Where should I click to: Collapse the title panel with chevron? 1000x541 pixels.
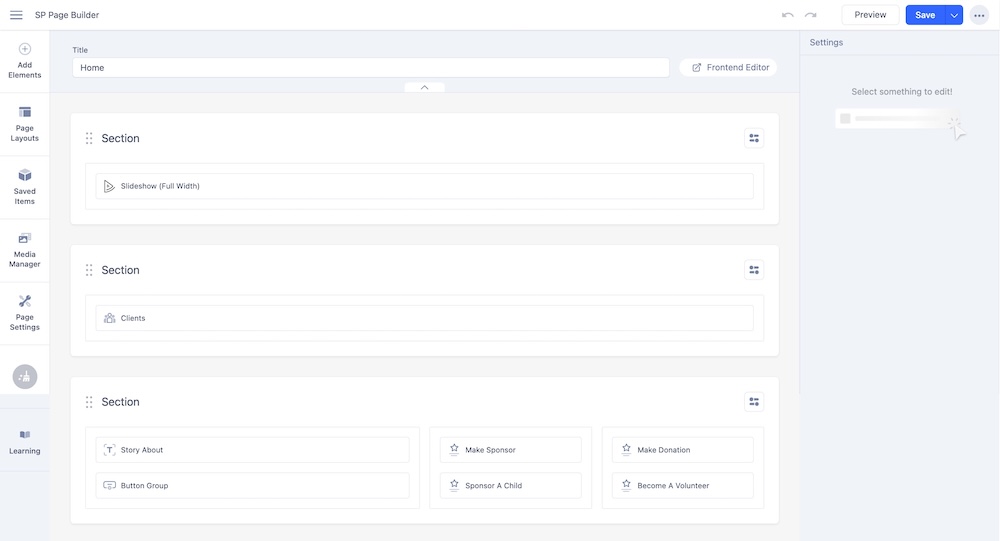pos(424,87)
